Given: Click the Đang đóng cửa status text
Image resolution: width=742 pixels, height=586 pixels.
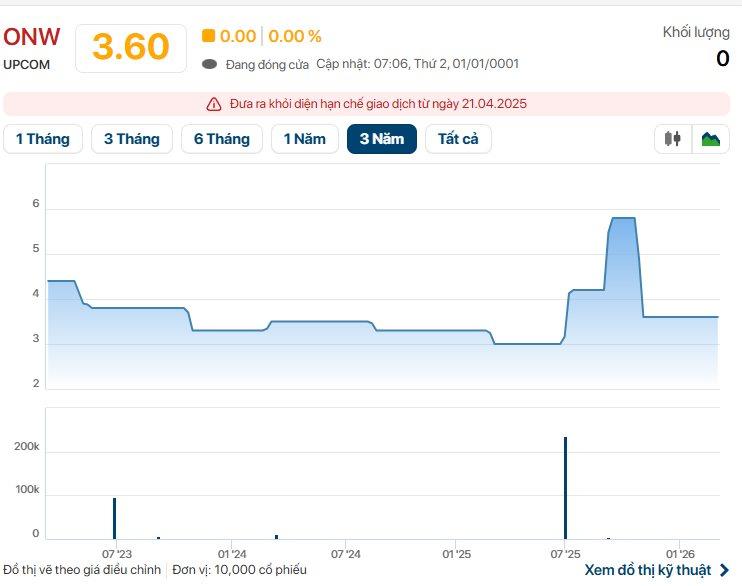Looking at the screenshot, I should point(267,64).
